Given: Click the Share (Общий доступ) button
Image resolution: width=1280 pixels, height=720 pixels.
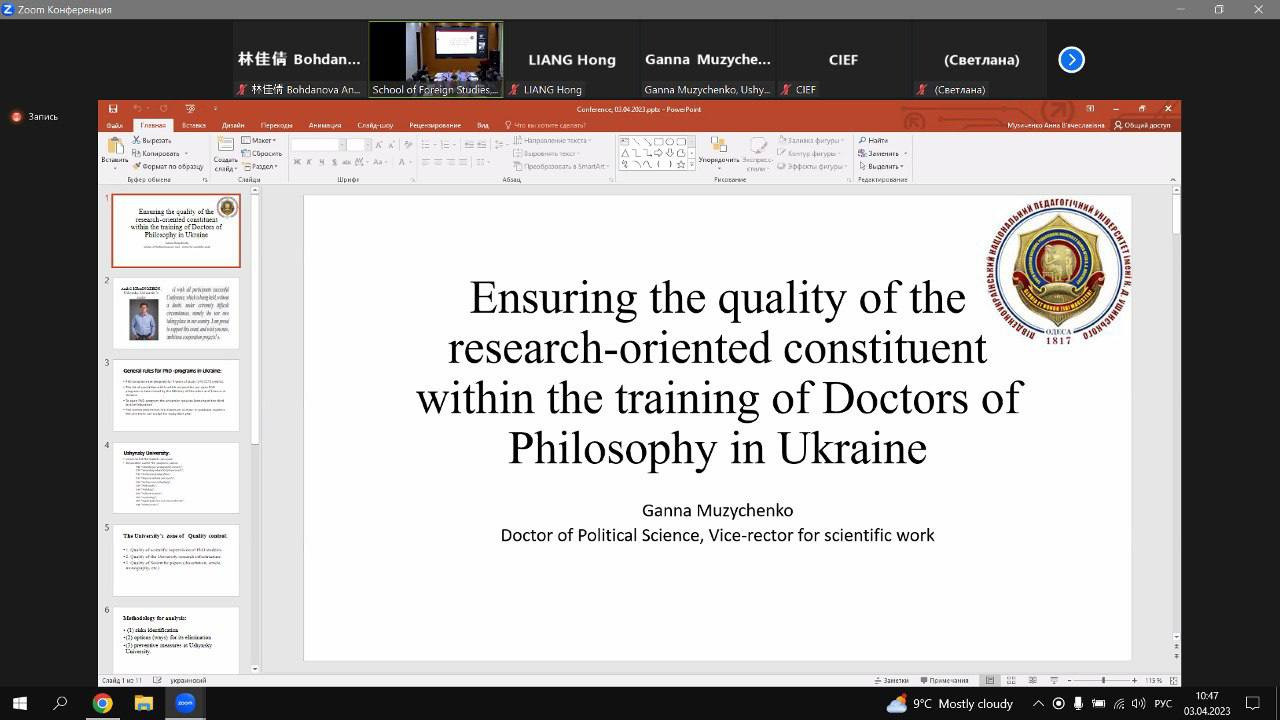Looking at the screenshot, I should (x=1142, y=125).
